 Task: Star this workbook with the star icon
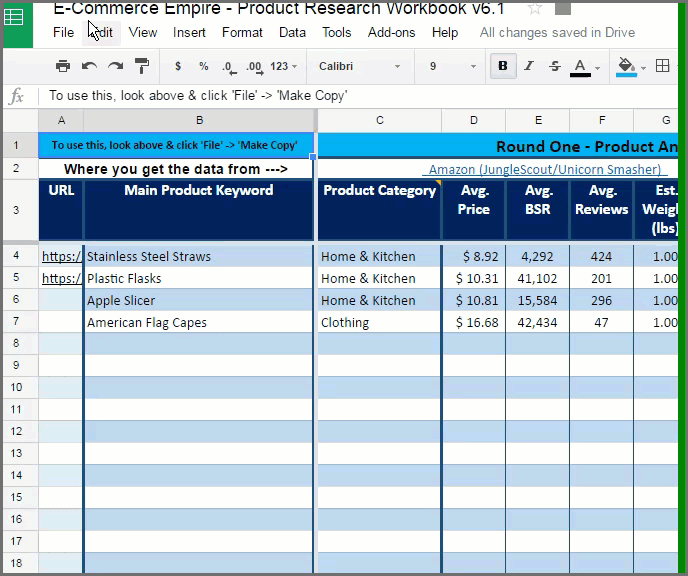click(534, 8)
